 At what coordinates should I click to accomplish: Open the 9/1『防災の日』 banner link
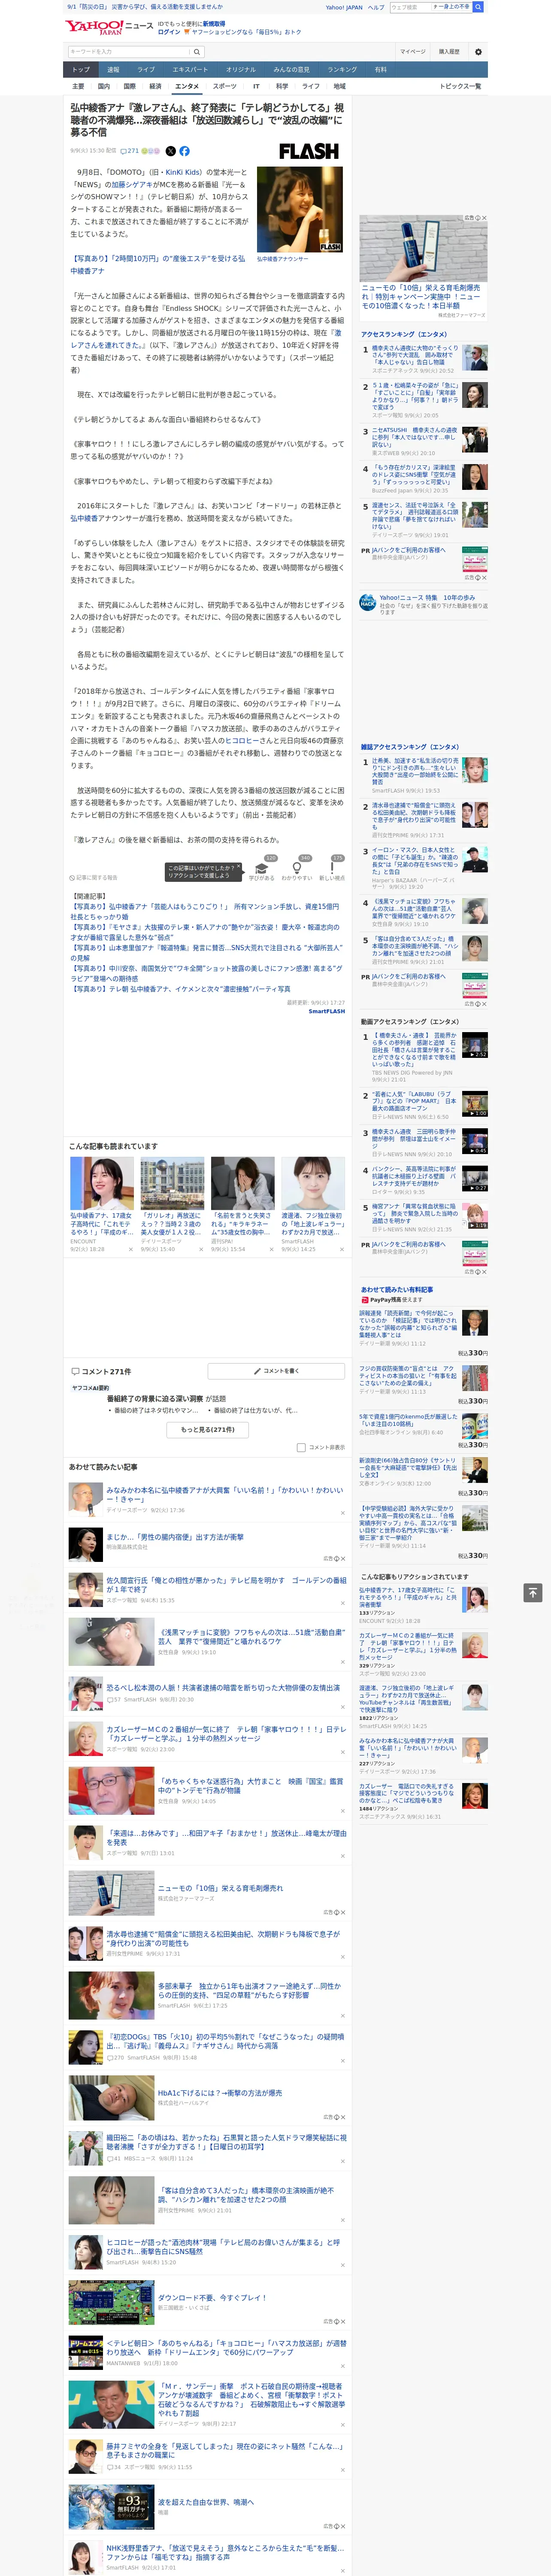pyautogui.click(x=144, y=7)
